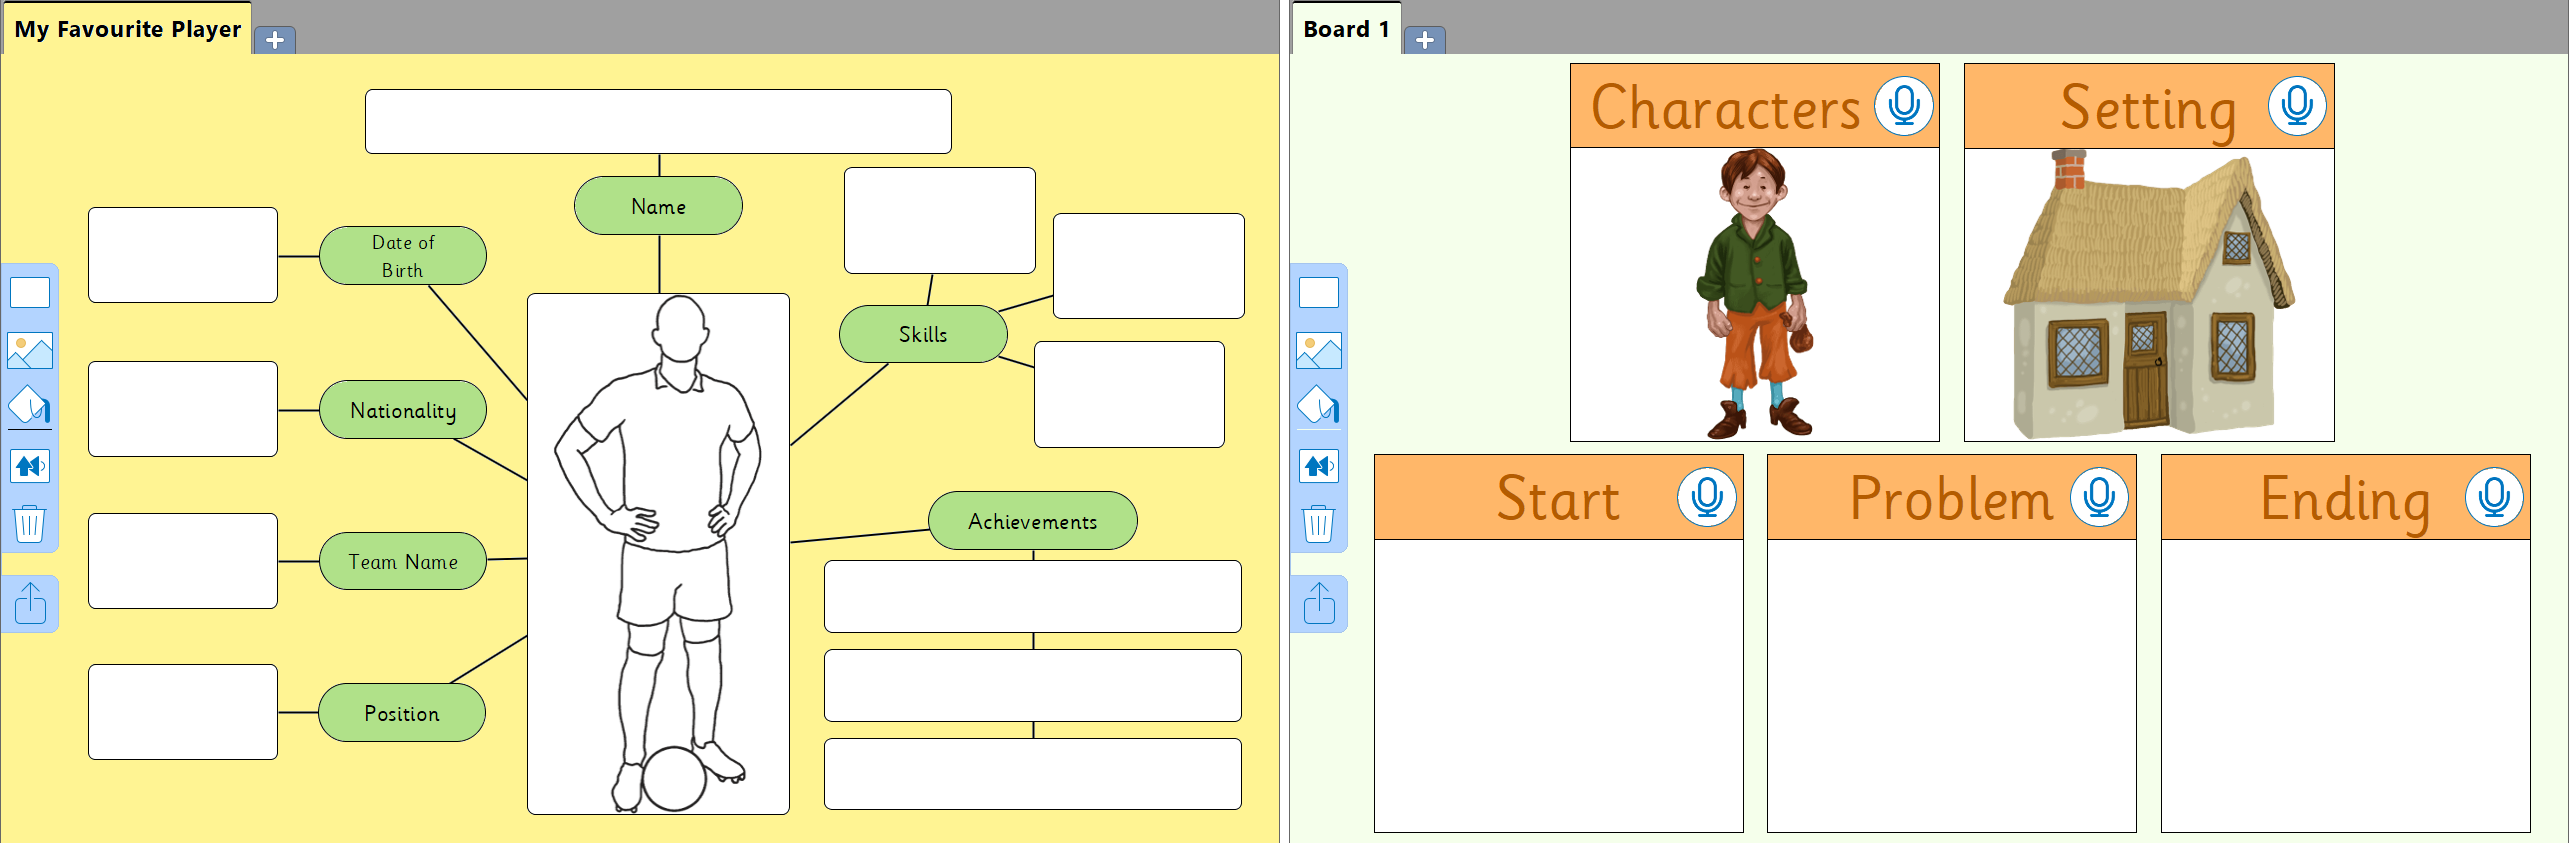
Task: Click the trash icon in Board 1 toolbar
Action: tap(1318, 523)
